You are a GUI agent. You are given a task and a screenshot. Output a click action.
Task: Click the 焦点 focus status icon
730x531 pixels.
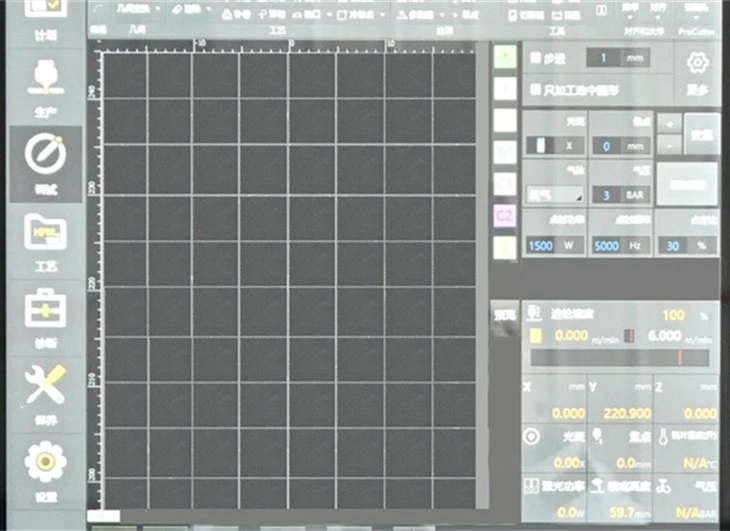[x=597, y=436]
